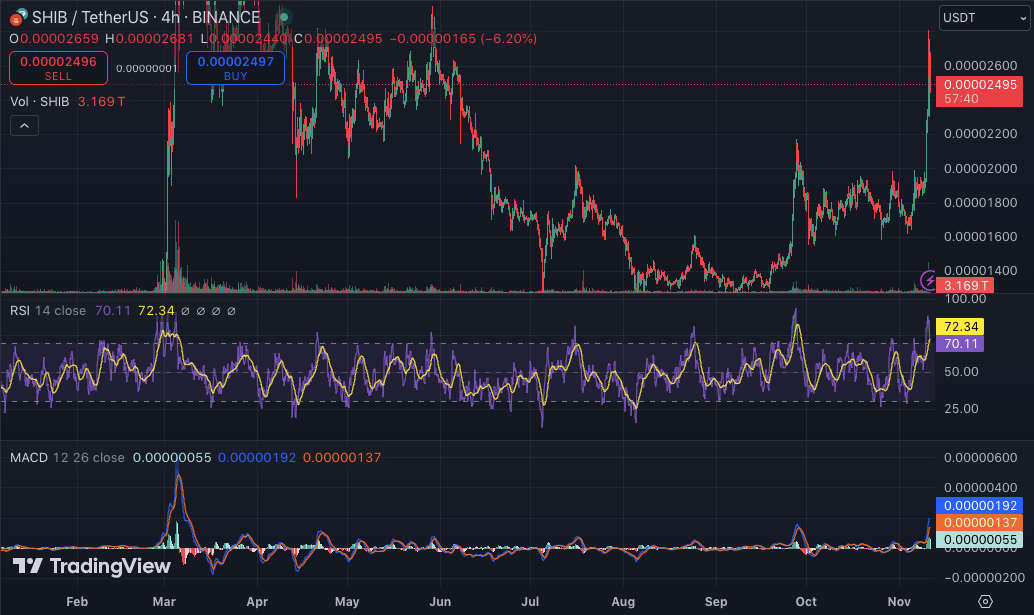
Task: Click the close value 0.00002495 in OHLC
Action: (x=343, y=39)
